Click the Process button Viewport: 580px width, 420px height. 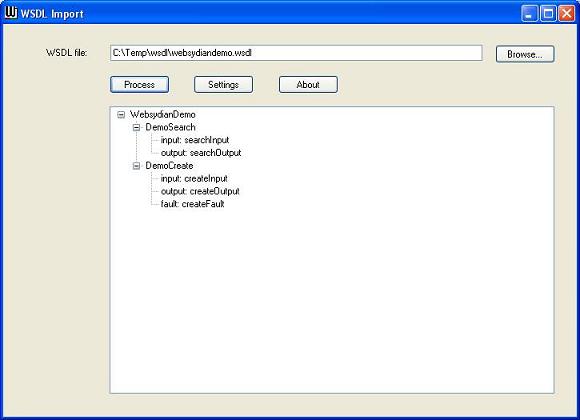pos(139,85)
